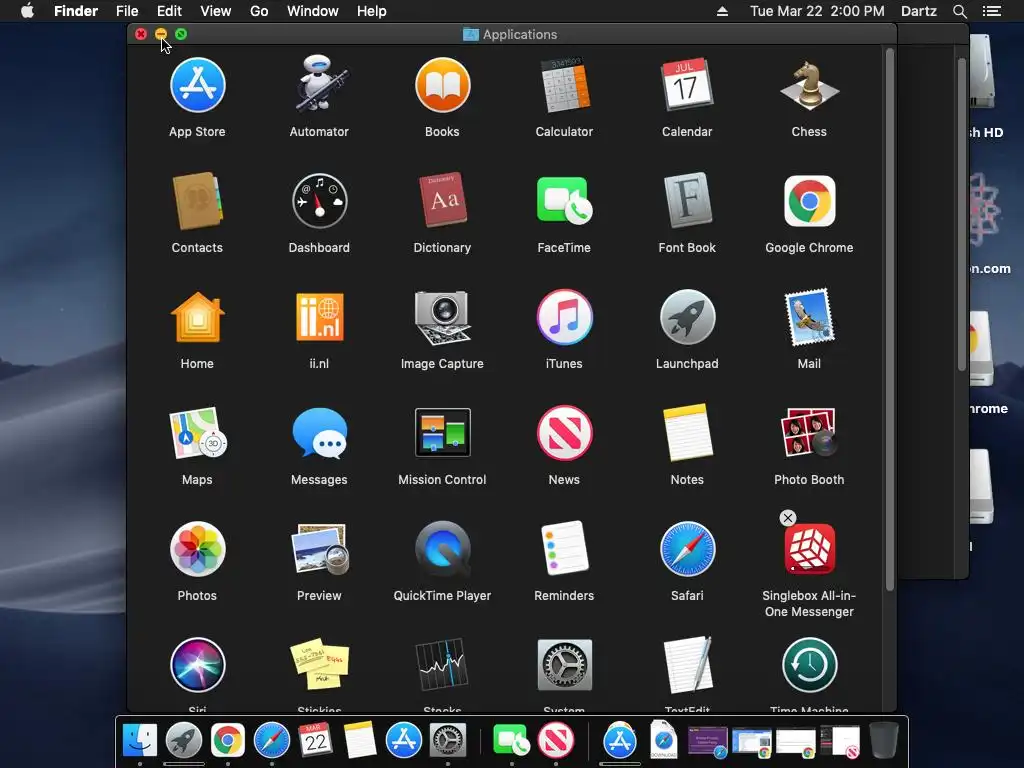Open the iTunes application icon
Screen dimensions: 1024x768
click(x=564, y=317)
